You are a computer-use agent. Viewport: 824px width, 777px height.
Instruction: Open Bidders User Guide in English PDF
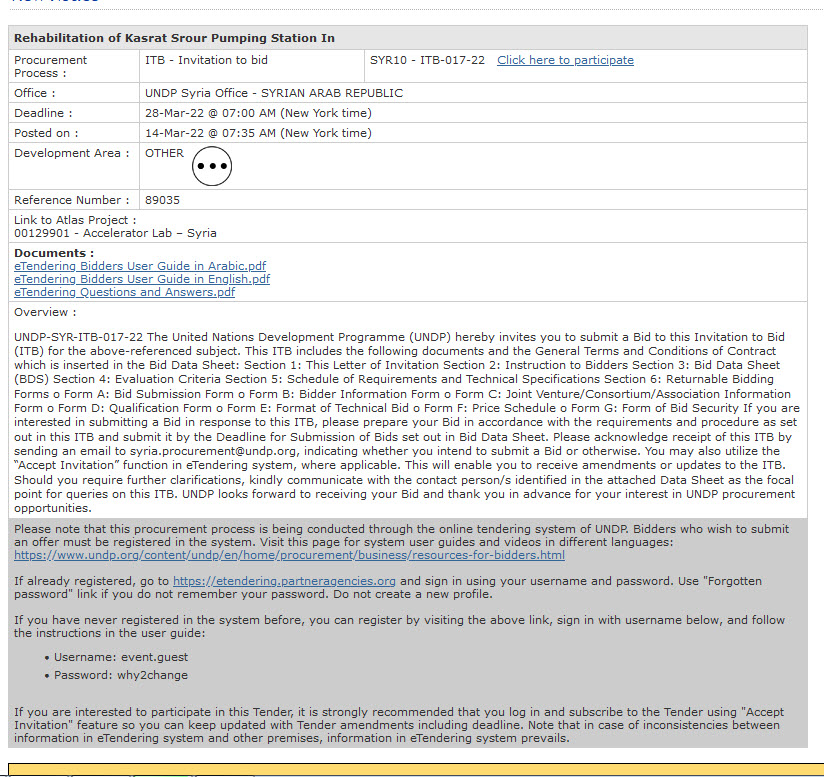142,279
